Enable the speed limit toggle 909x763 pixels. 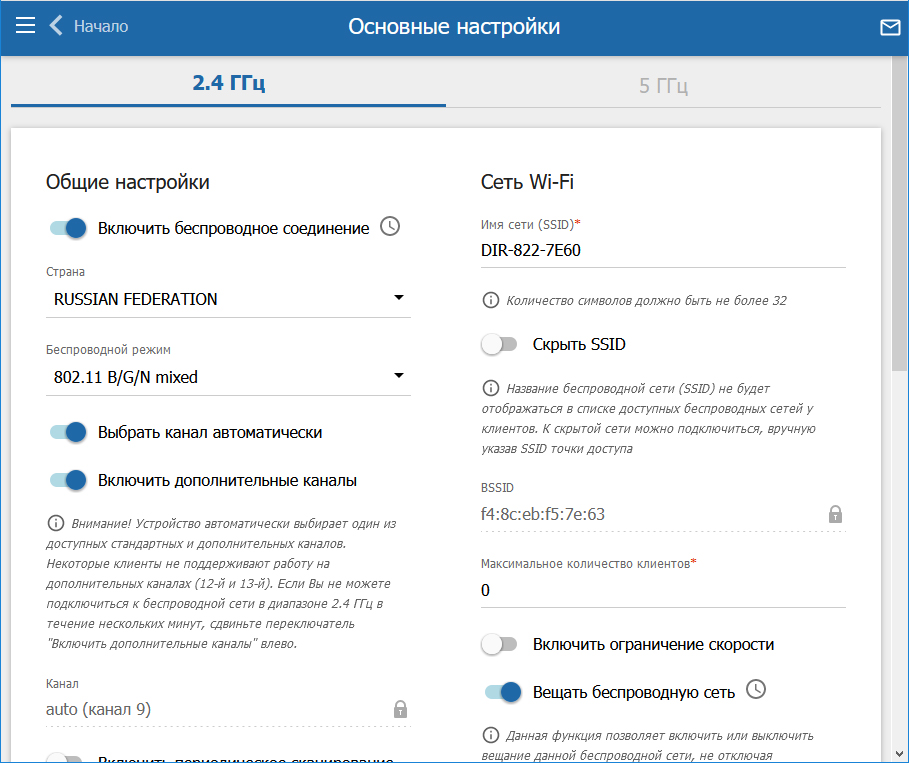click(499, 644)
